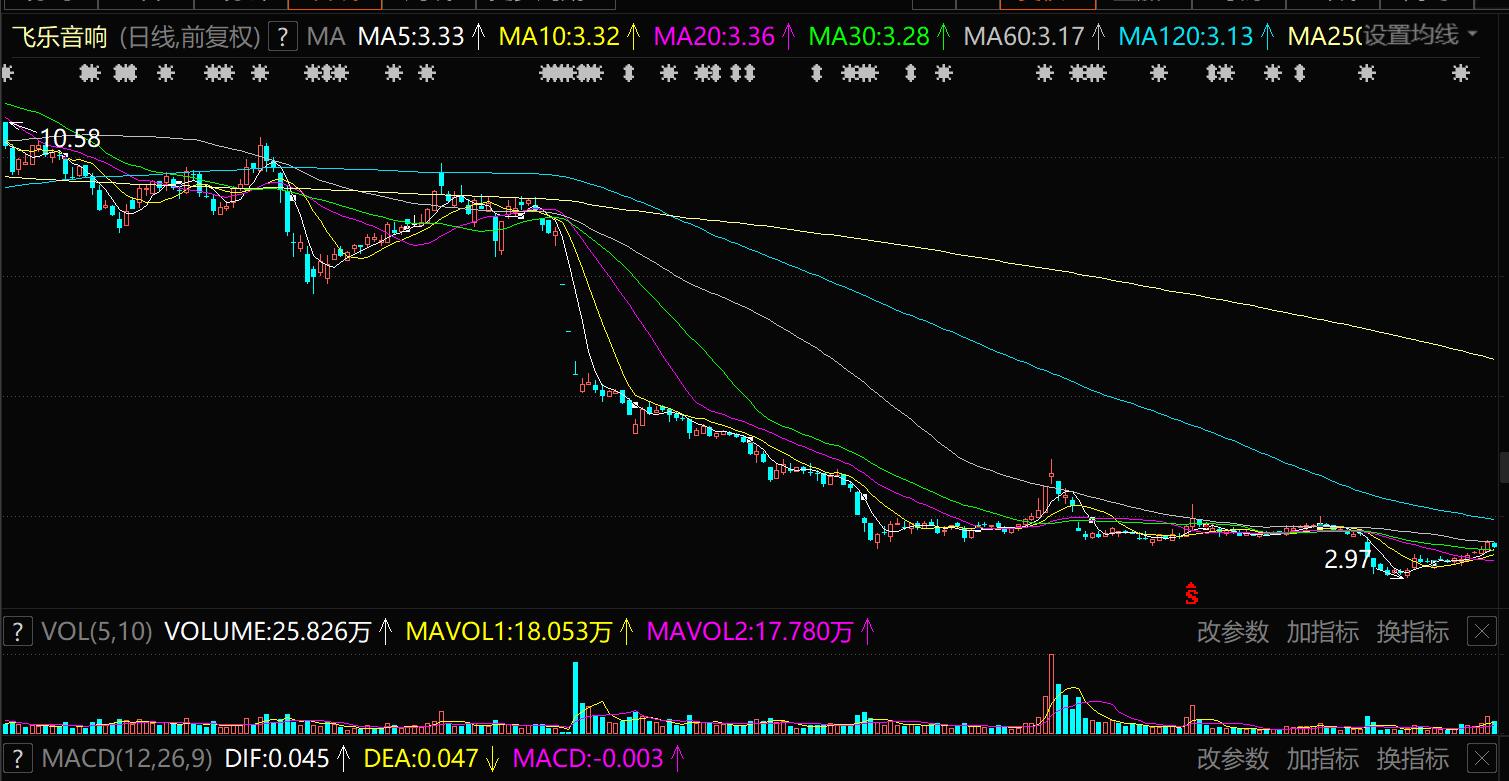Click the leftmost info marker in top row
The image size is (1509, 781).
click(x=8, y=73)
